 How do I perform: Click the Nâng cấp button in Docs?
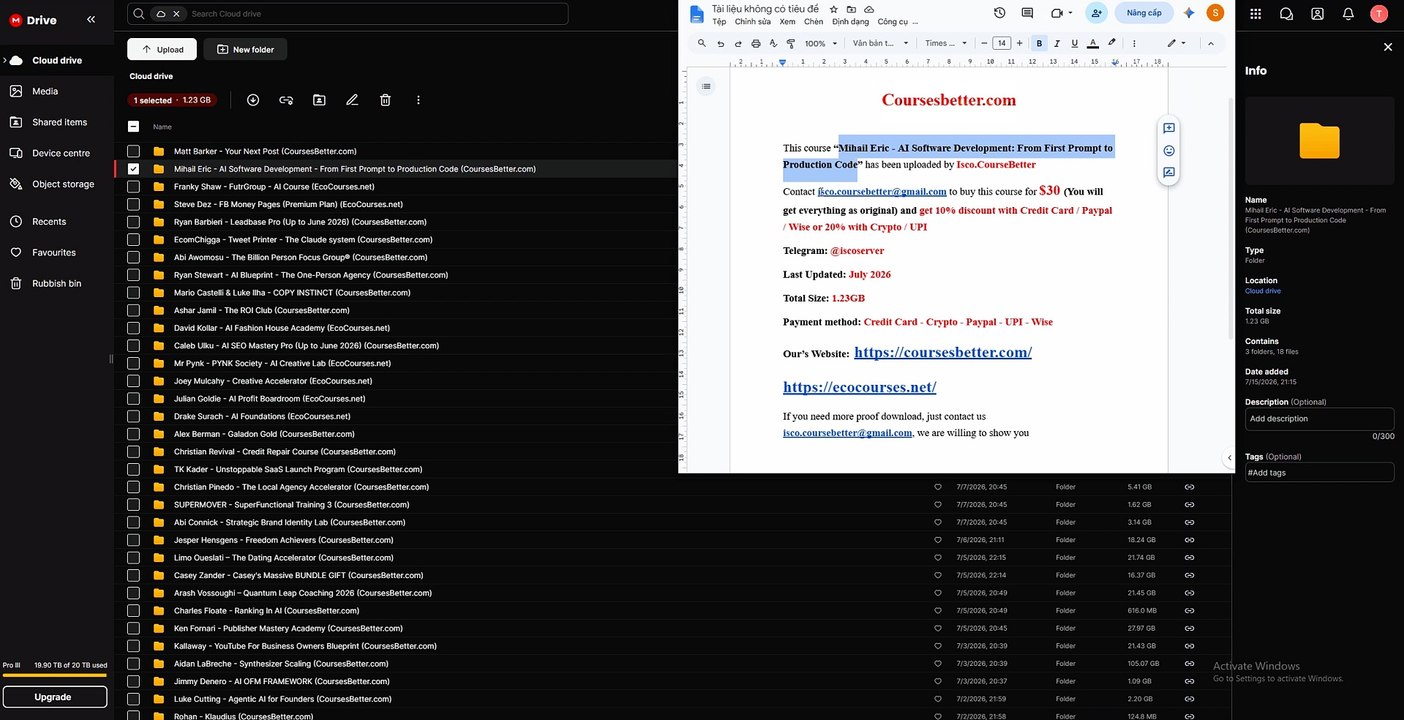(x=1144, y=13)
